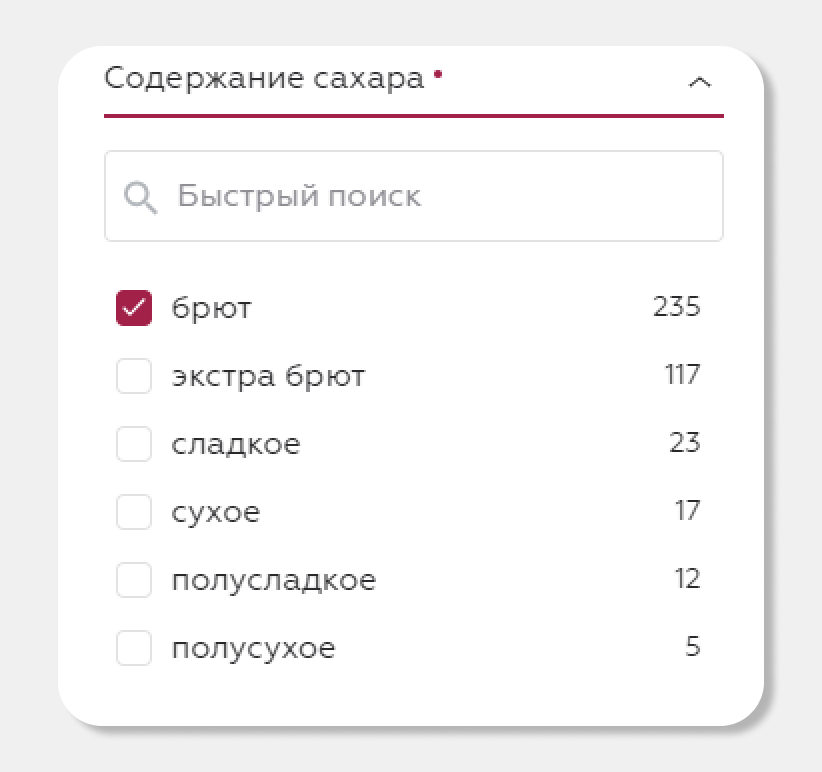
Task: Click the сладкое option text
Action: [237, 443]
